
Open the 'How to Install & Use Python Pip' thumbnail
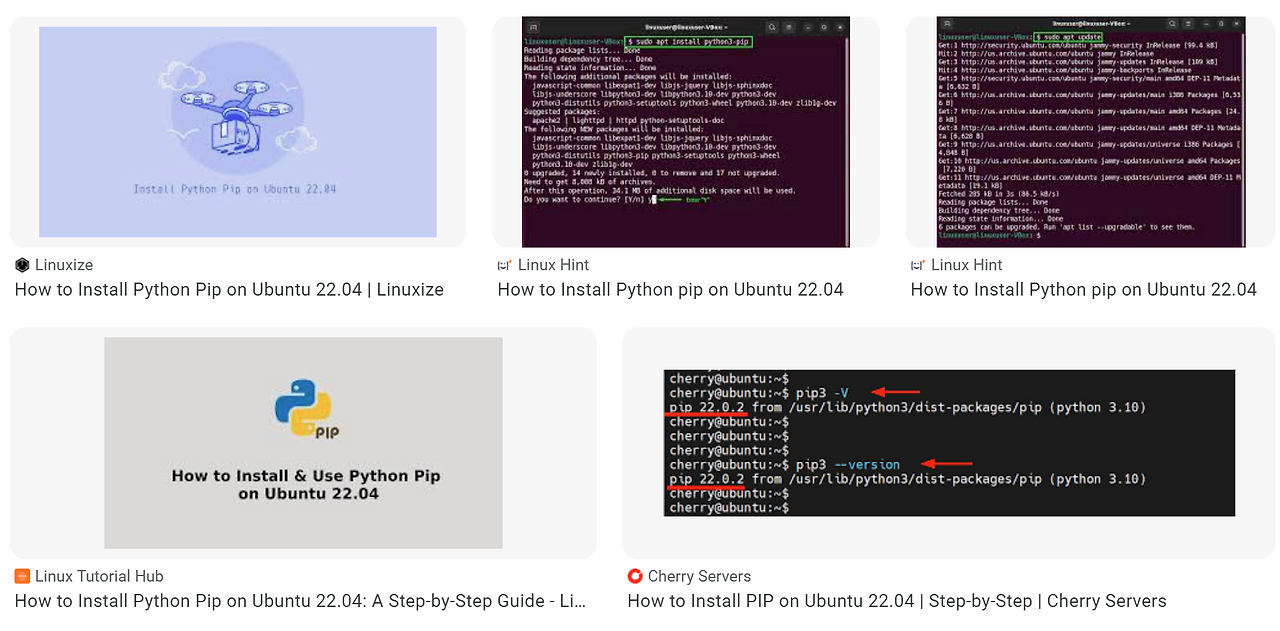tap(303, 443)
